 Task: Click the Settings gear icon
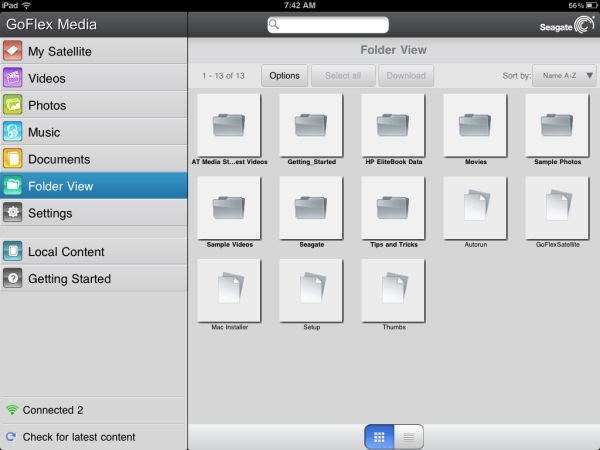click(13, 212)
